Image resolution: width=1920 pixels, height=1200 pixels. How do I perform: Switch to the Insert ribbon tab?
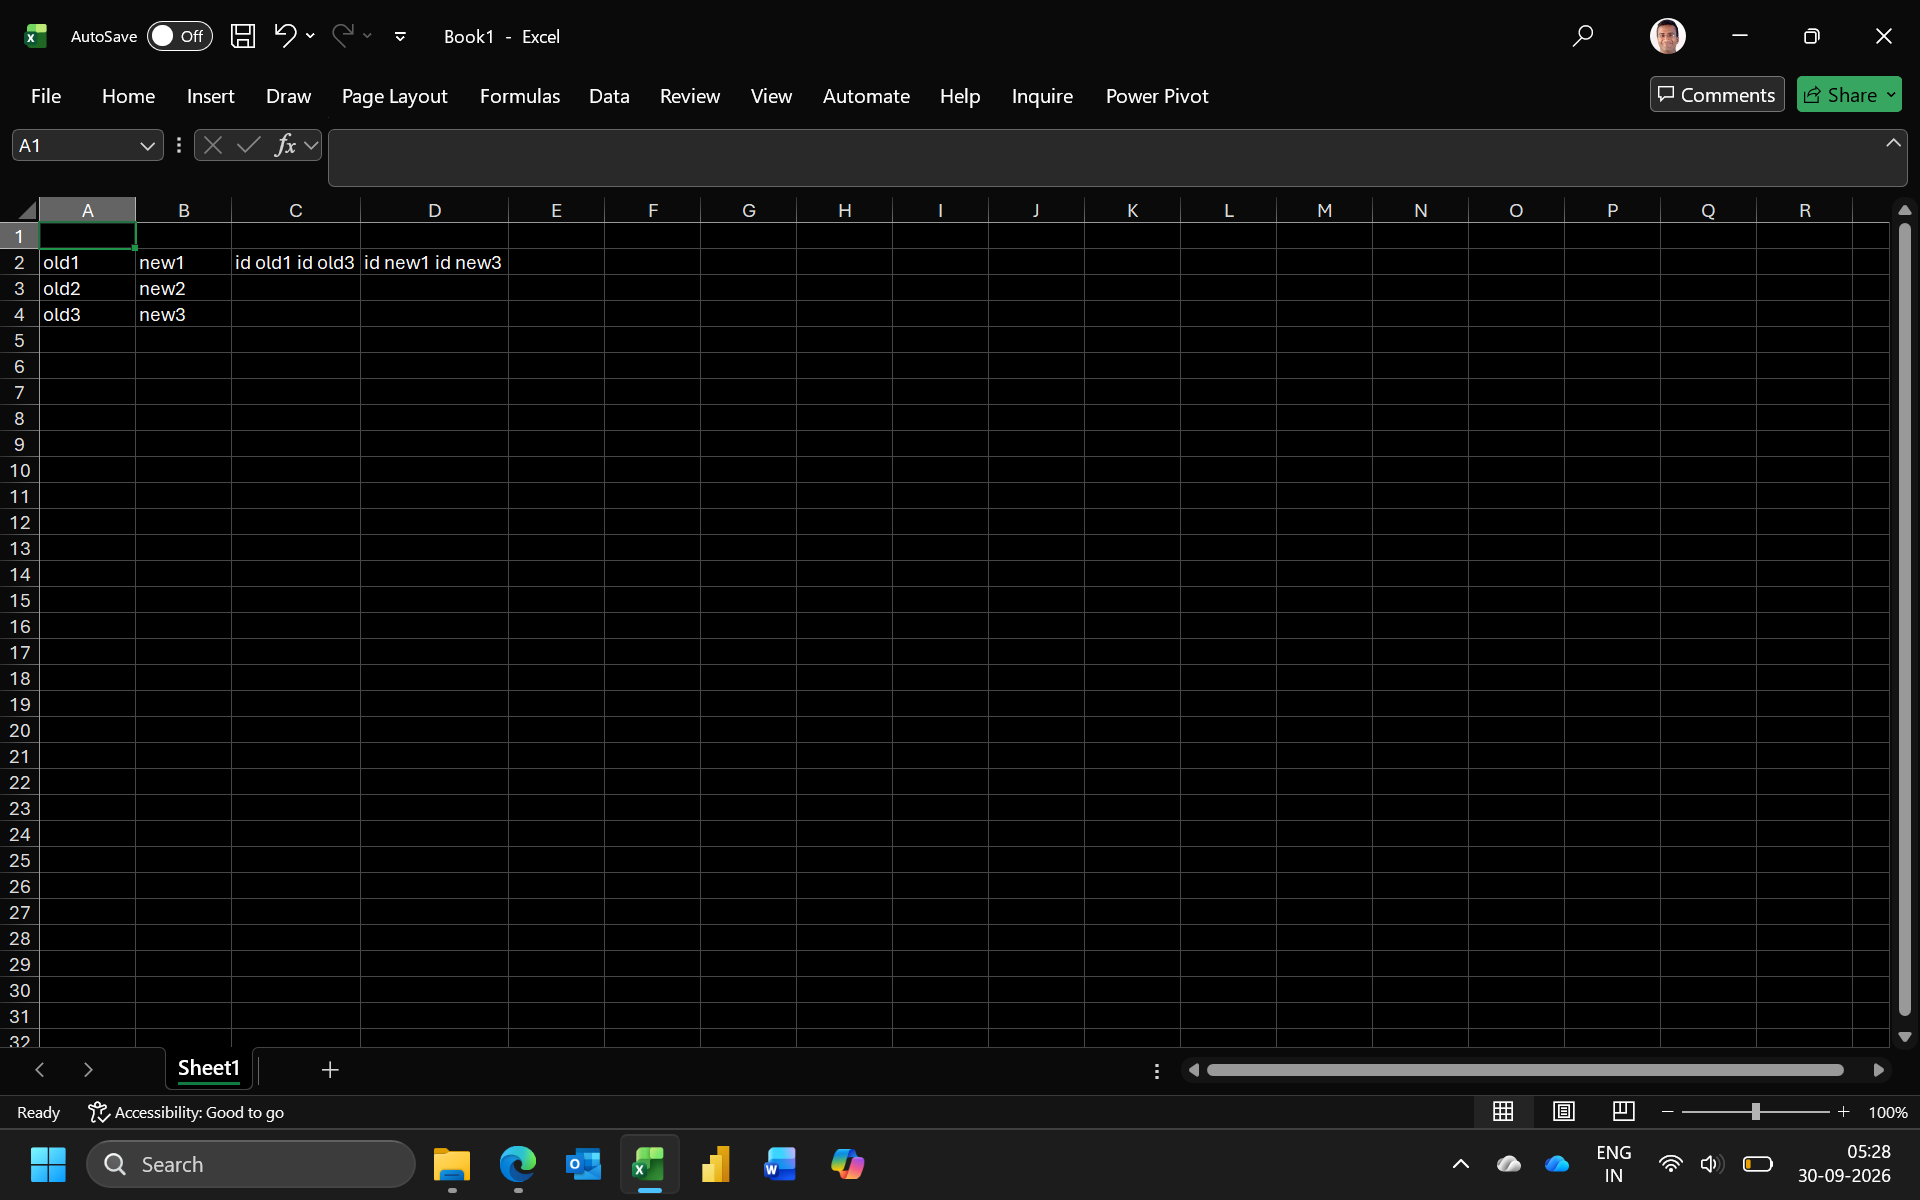tap(210, 96)
